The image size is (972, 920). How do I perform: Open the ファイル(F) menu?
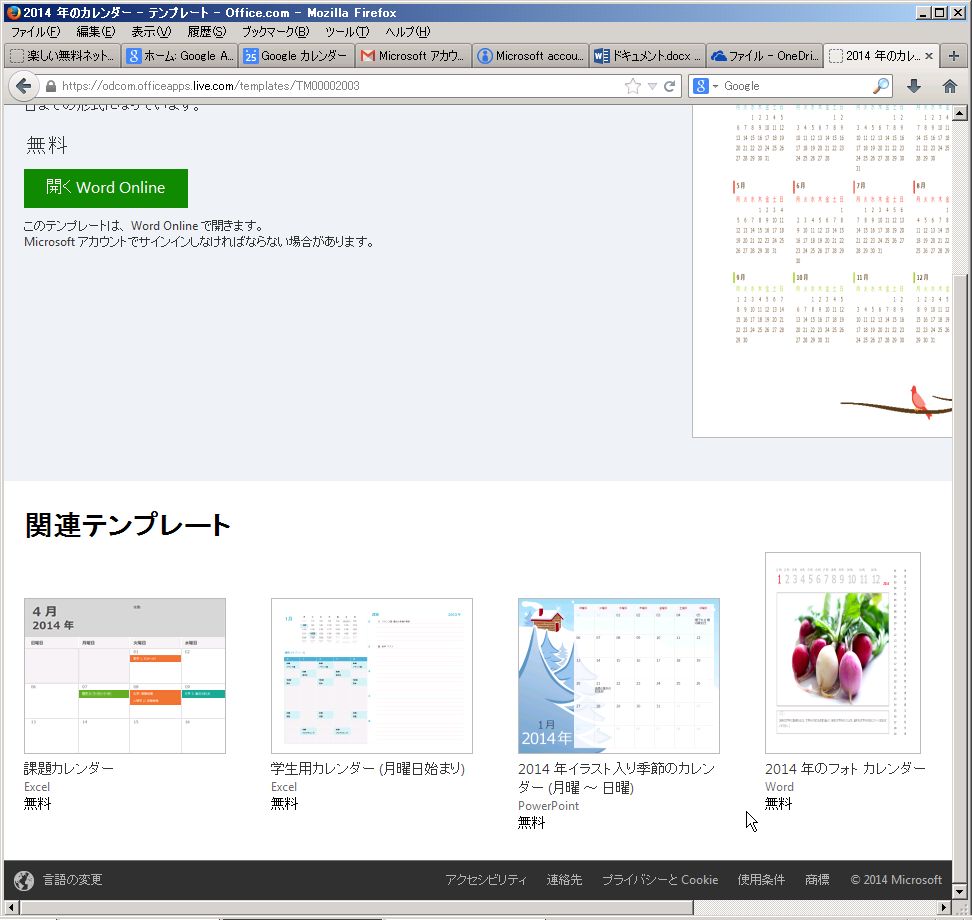[35, 32]
